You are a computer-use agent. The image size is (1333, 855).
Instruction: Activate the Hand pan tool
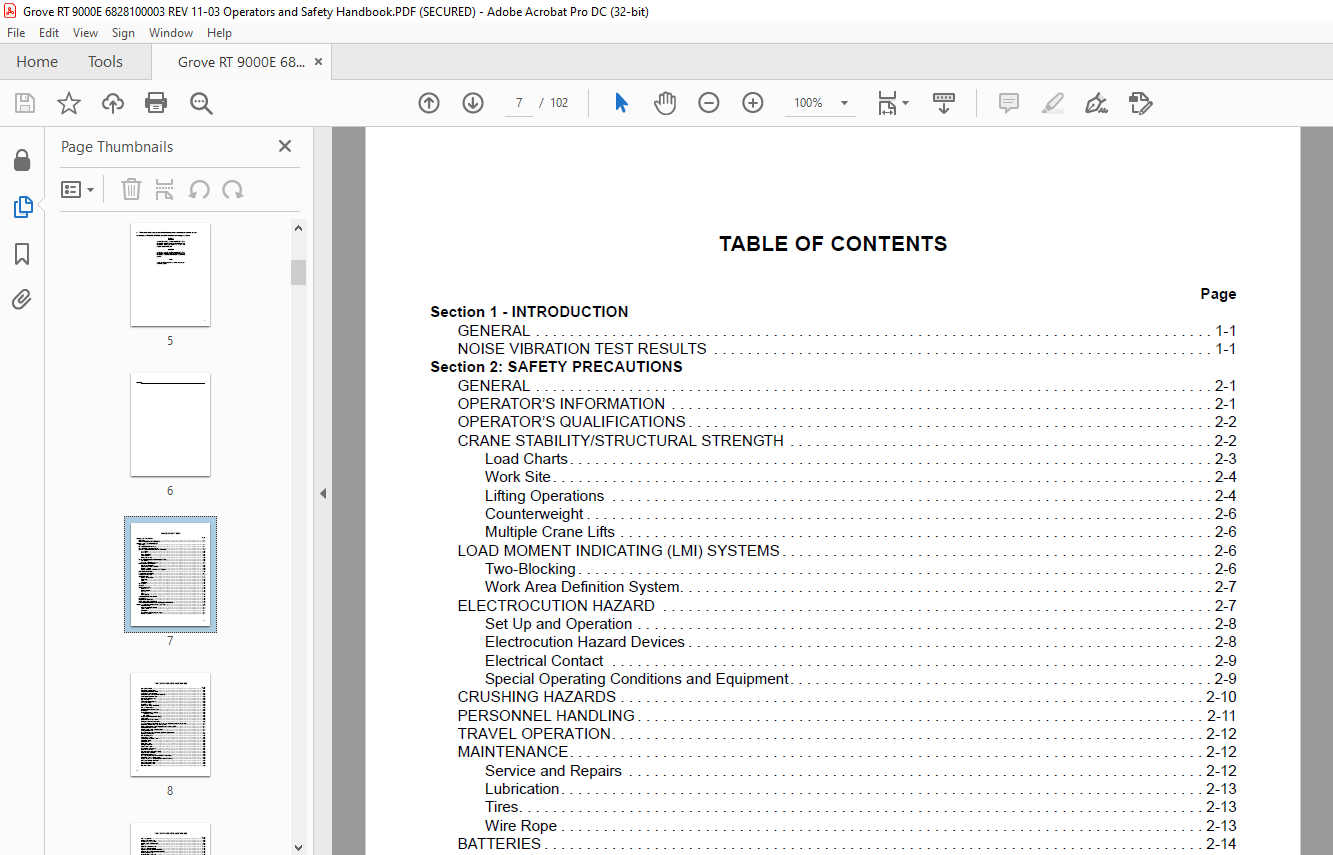point(665,103)
